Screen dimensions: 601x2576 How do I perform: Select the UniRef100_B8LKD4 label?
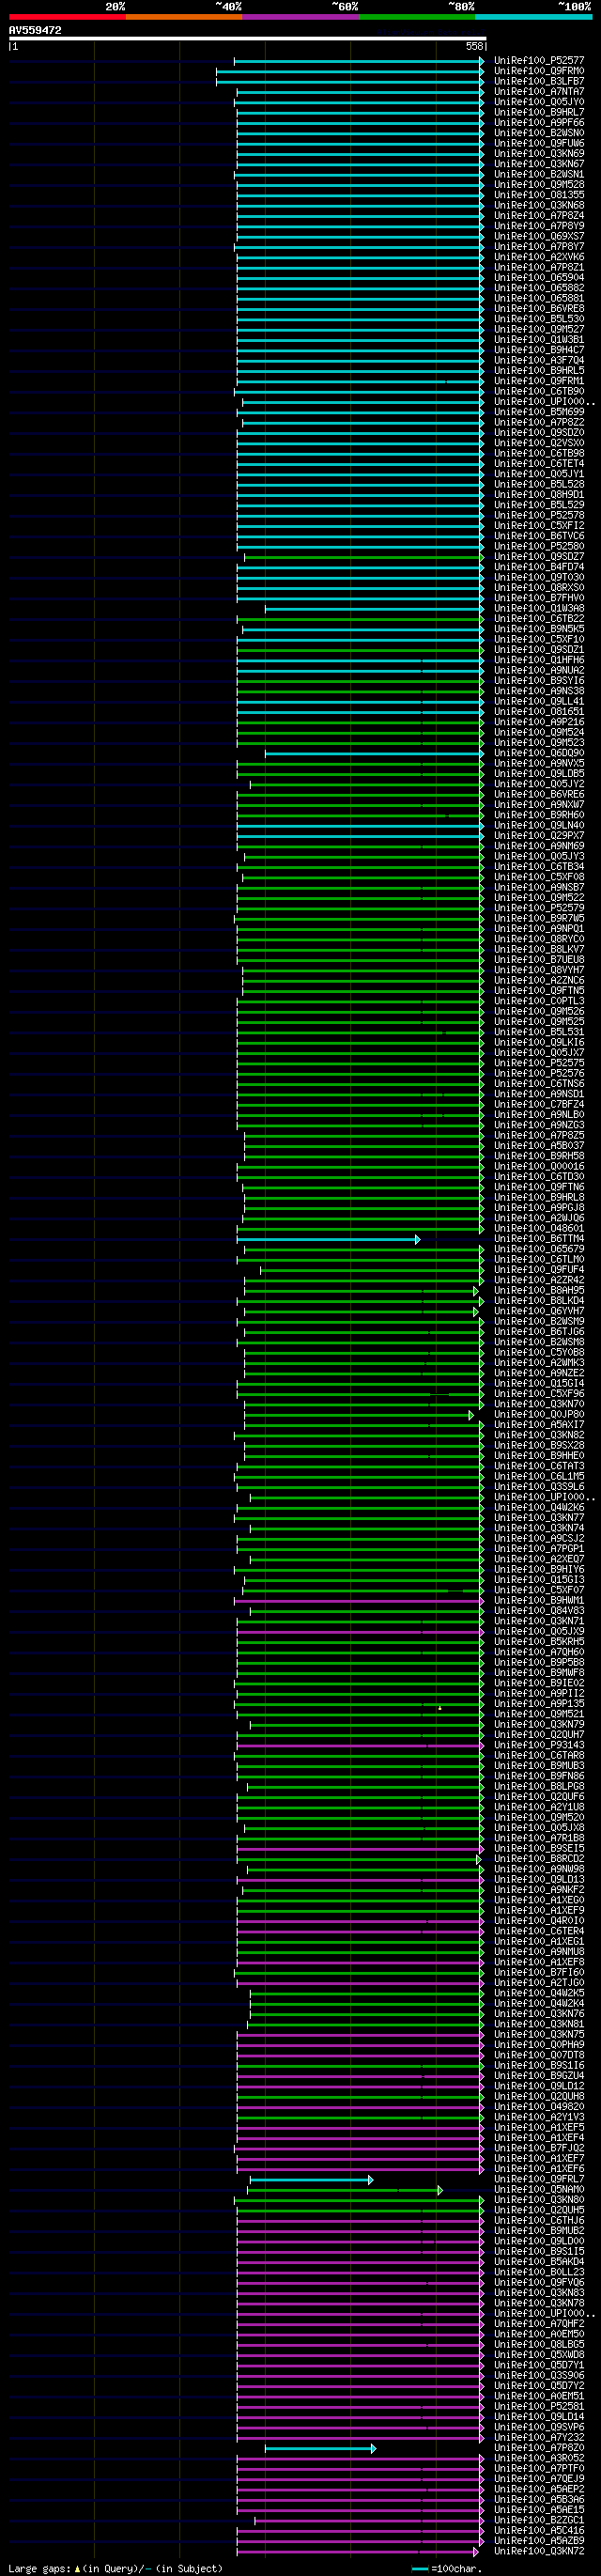[x=539, y=1301]
